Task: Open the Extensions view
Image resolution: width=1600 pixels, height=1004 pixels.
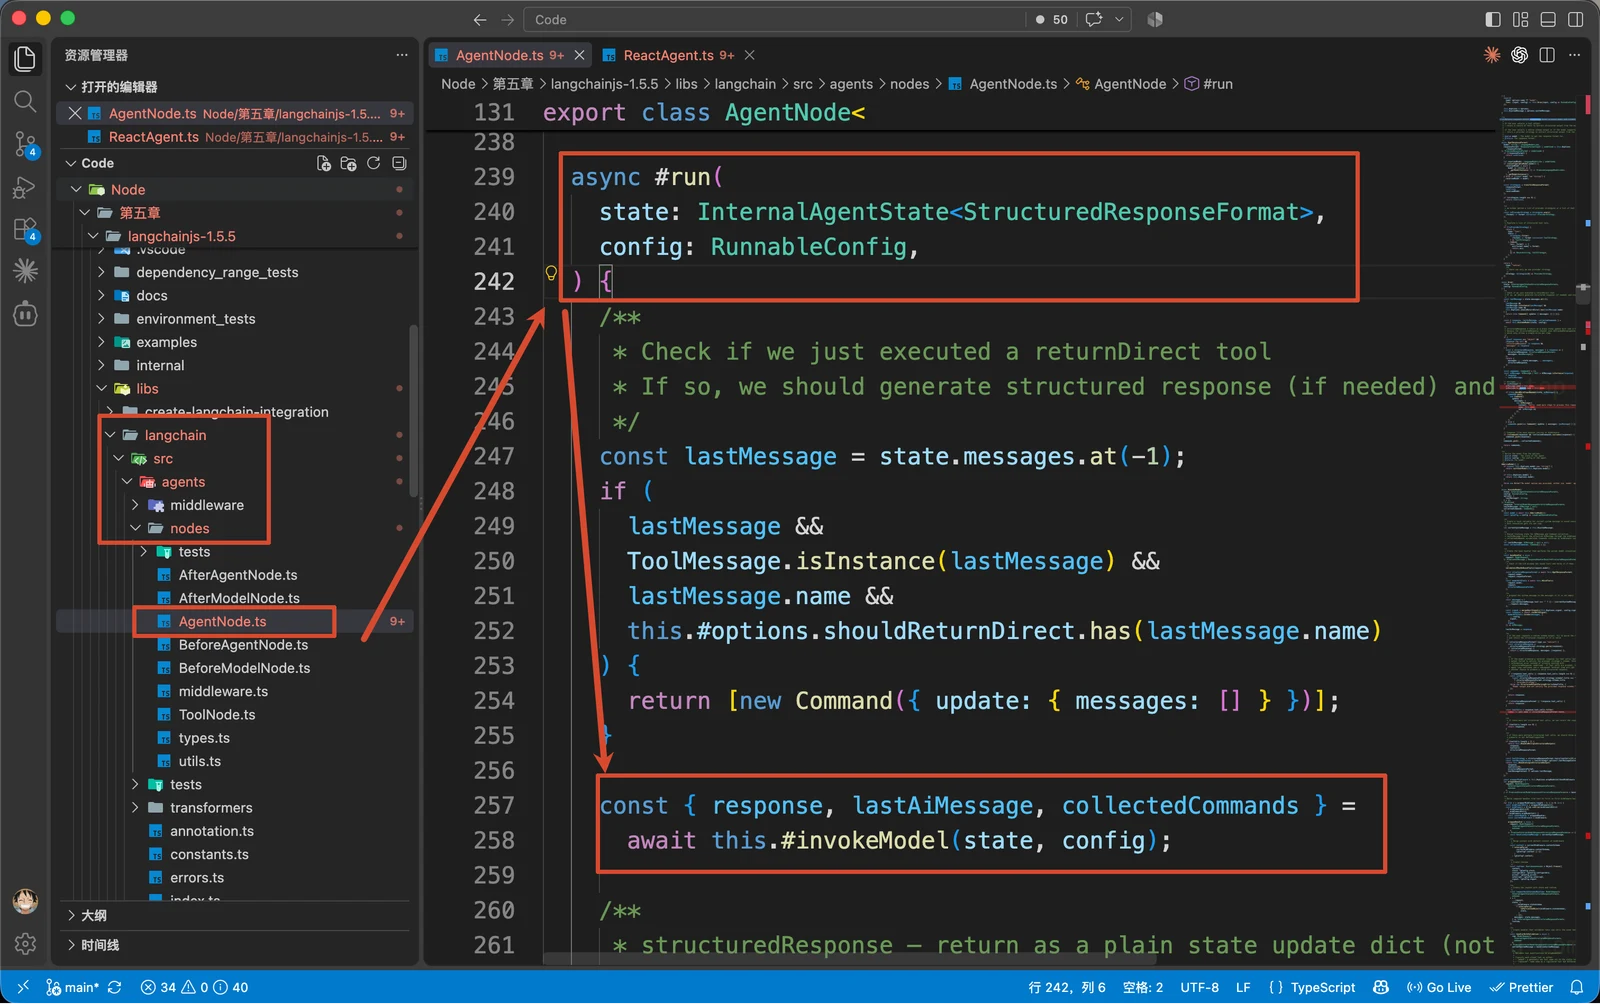Action: (25, 229)
